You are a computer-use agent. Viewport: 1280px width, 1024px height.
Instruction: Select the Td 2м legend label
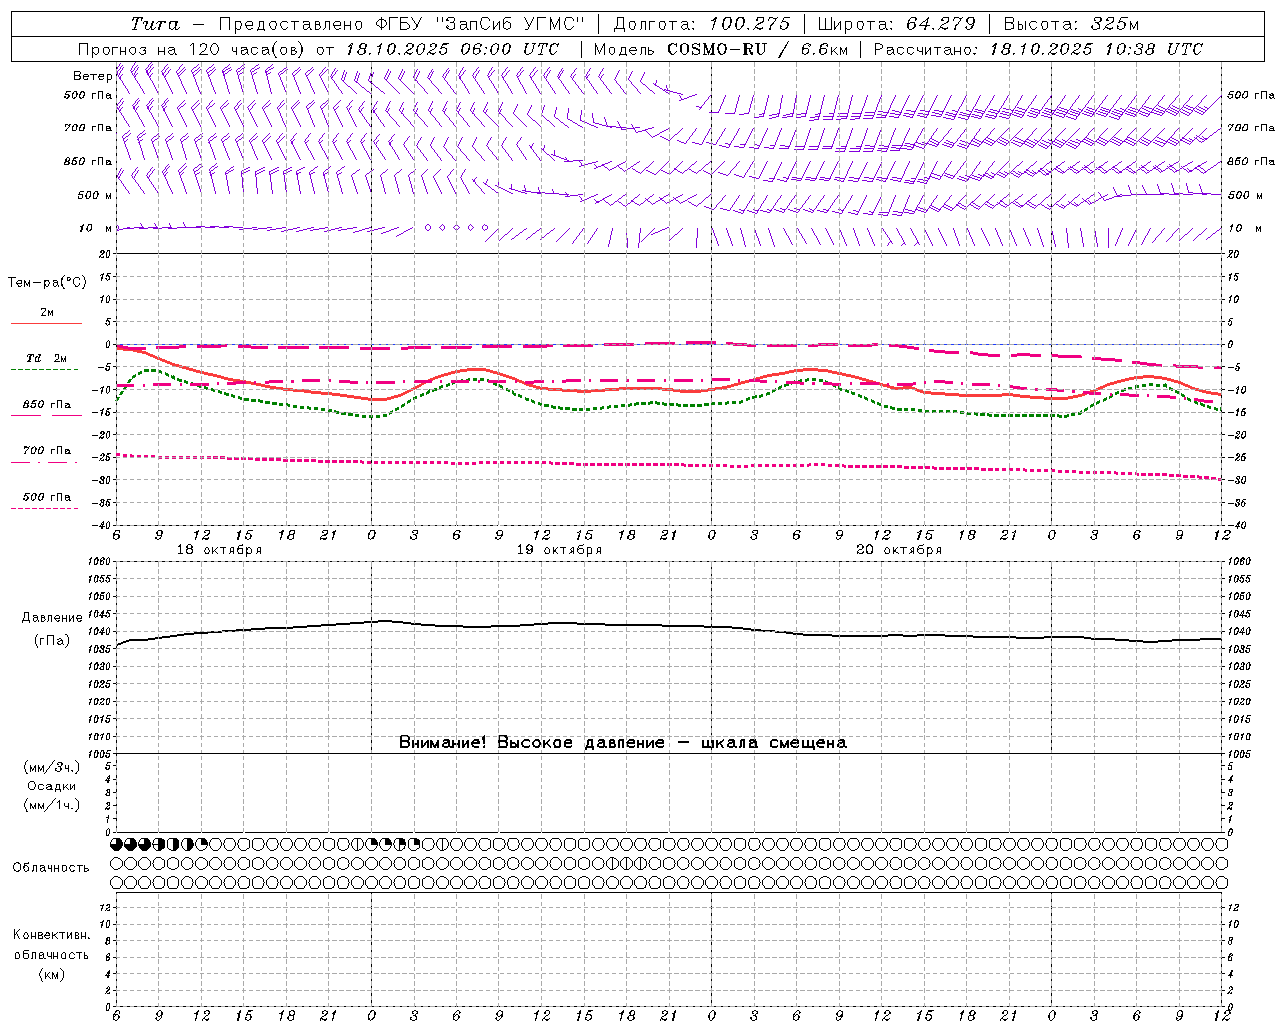46,358
